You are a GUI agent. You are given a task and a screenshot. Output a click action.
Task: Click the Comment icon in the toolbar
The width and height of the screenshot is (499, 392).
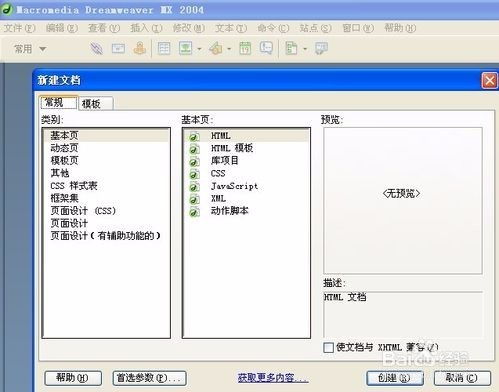tap(266, 49)
